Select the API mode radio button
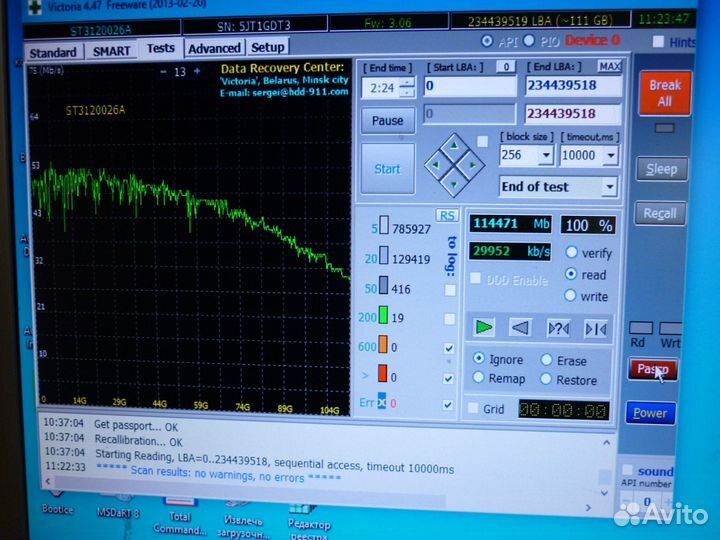The height and width of the screenshot is (540, 720). tap(487, 41)
